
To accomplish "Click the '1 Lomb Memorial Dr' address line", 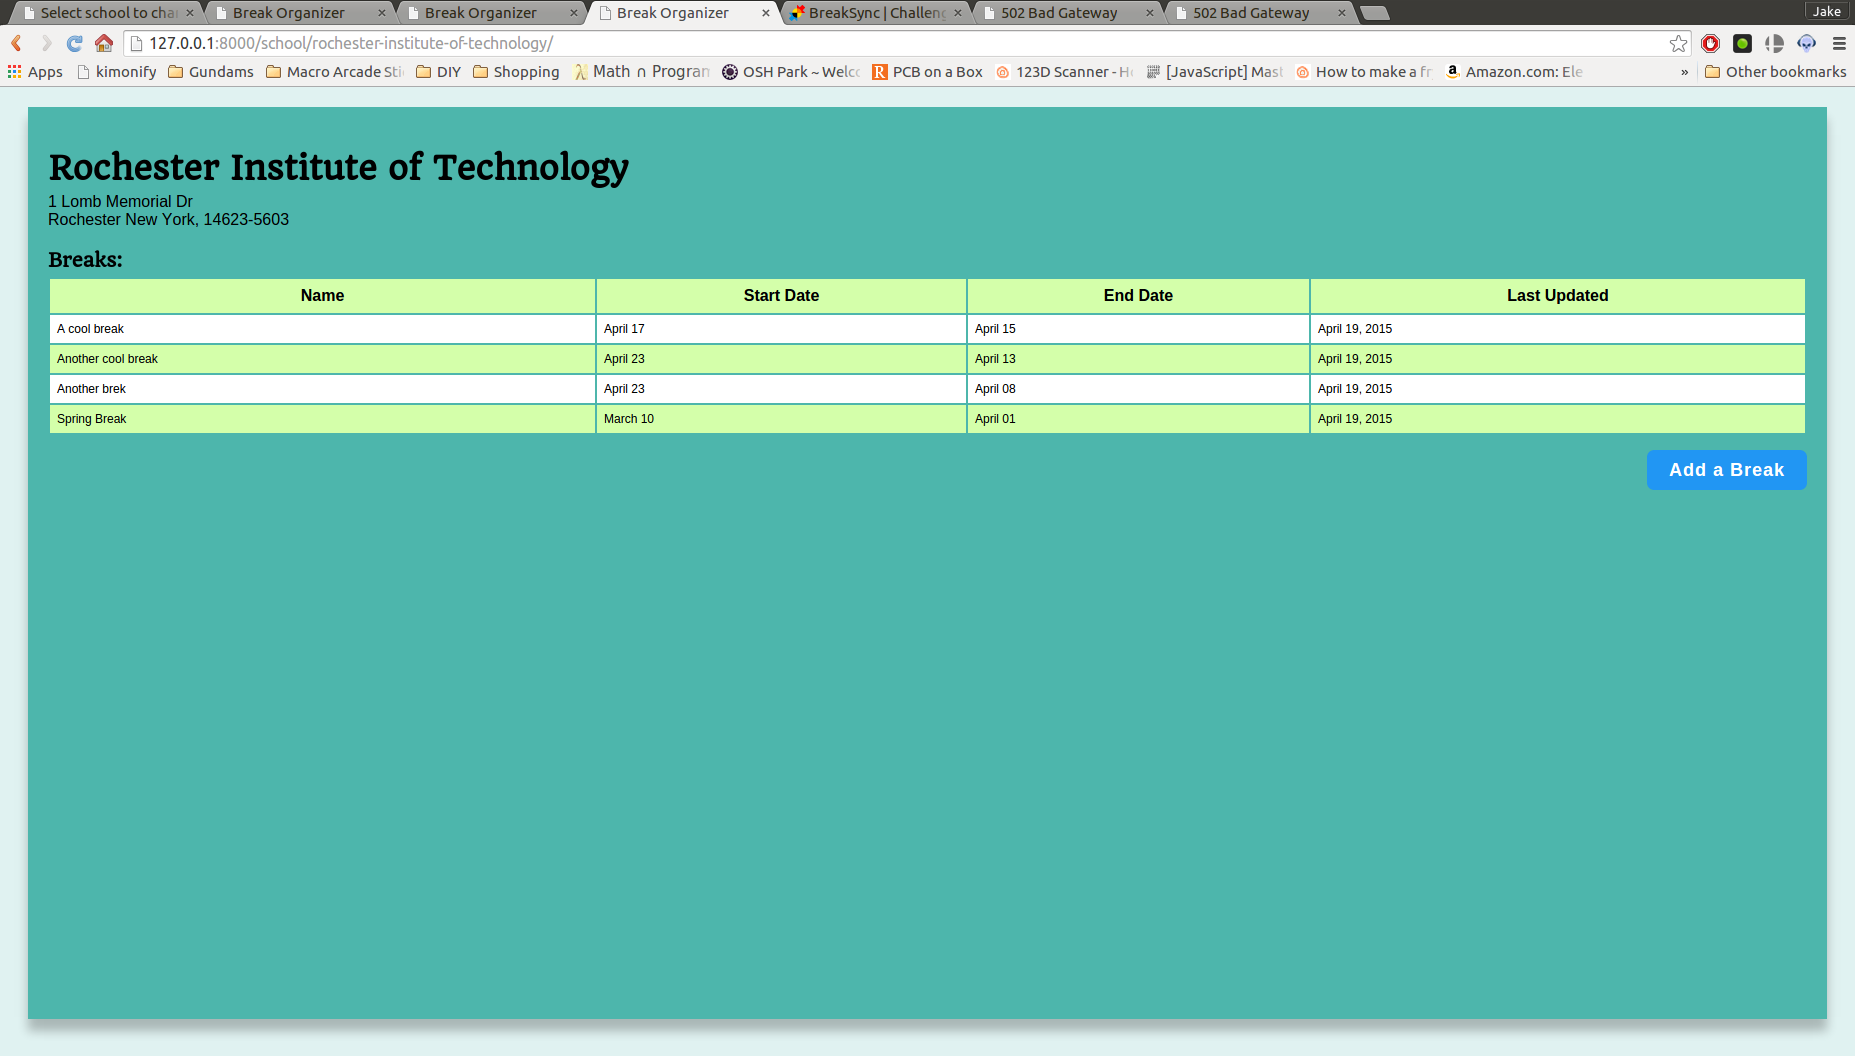I will [x=120, y=202].
